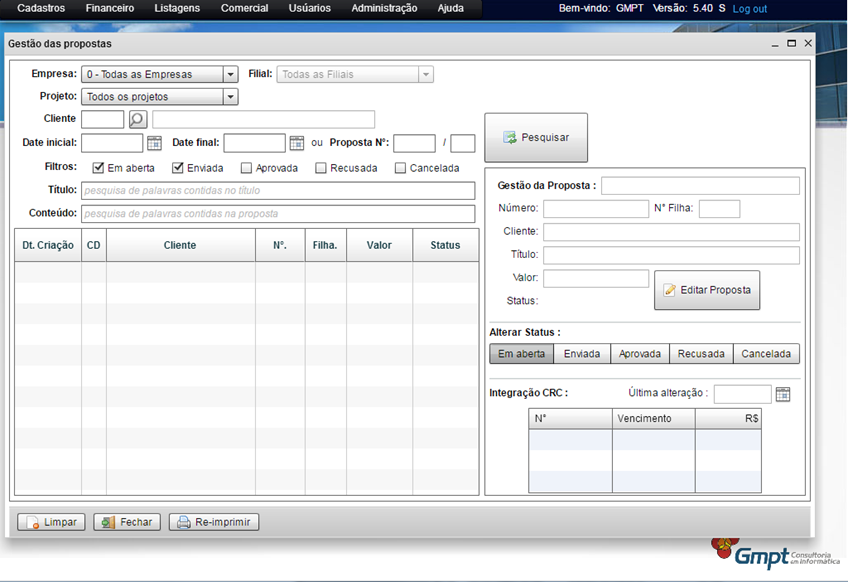Set status to Aprovada toggle
The height and width of the screenshot is (582, 848).
point(640,354)
